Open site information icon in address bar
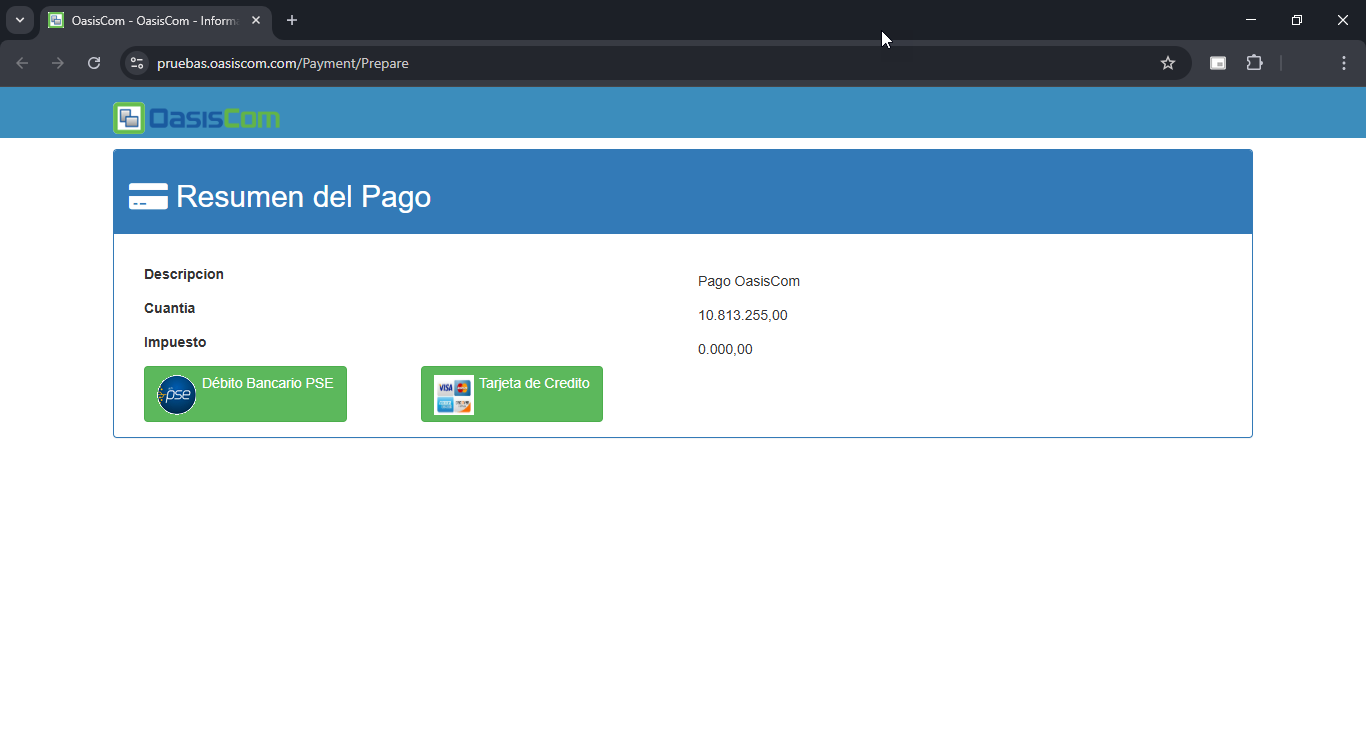This screenshot has width=1366, height=738. 137,63
